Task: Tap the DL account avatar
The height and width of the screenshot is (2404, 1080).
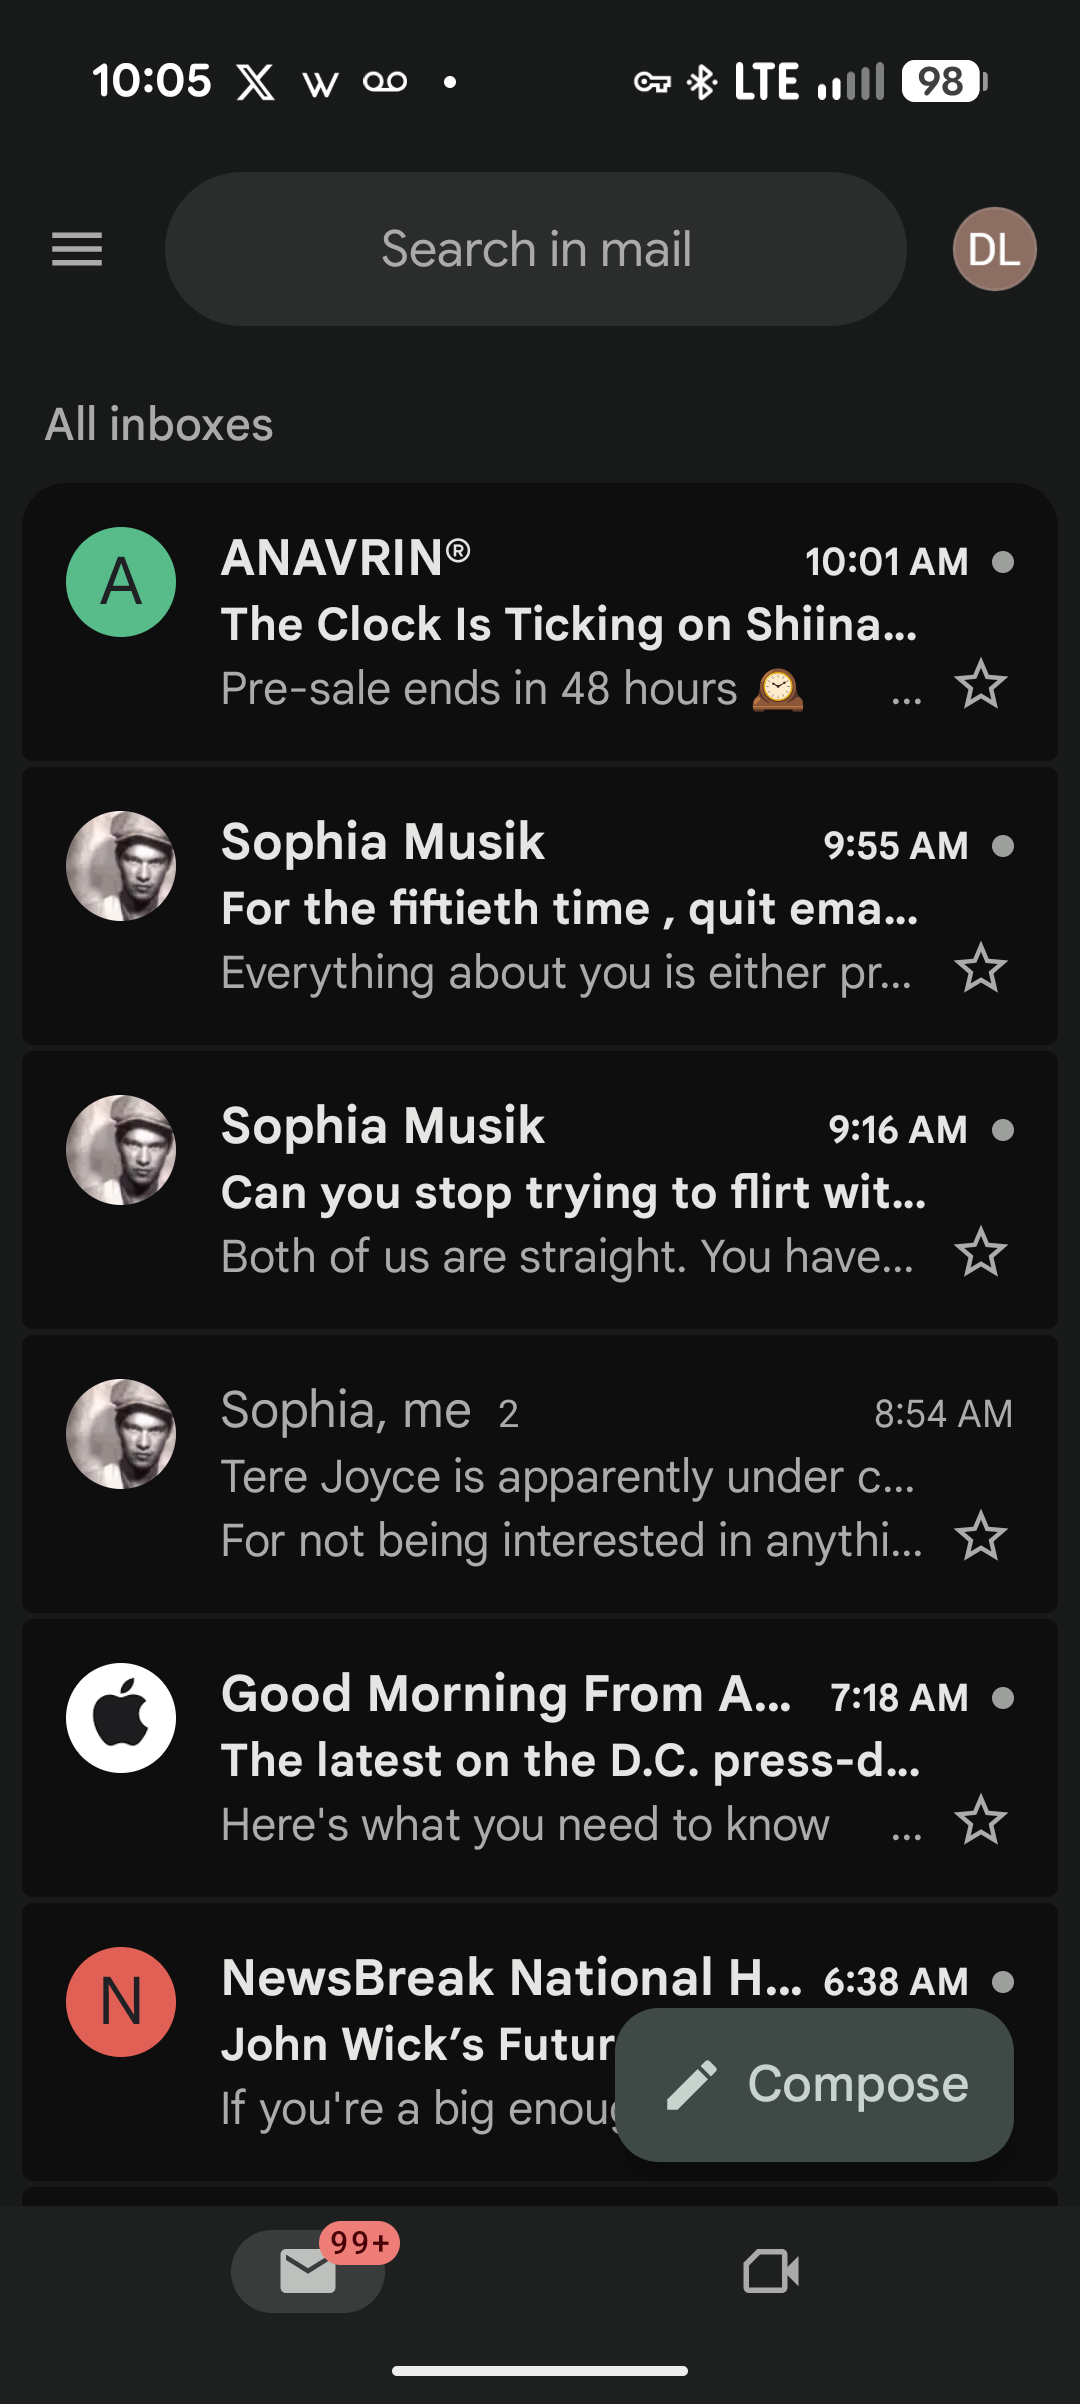Action: [x=994, y=249]
